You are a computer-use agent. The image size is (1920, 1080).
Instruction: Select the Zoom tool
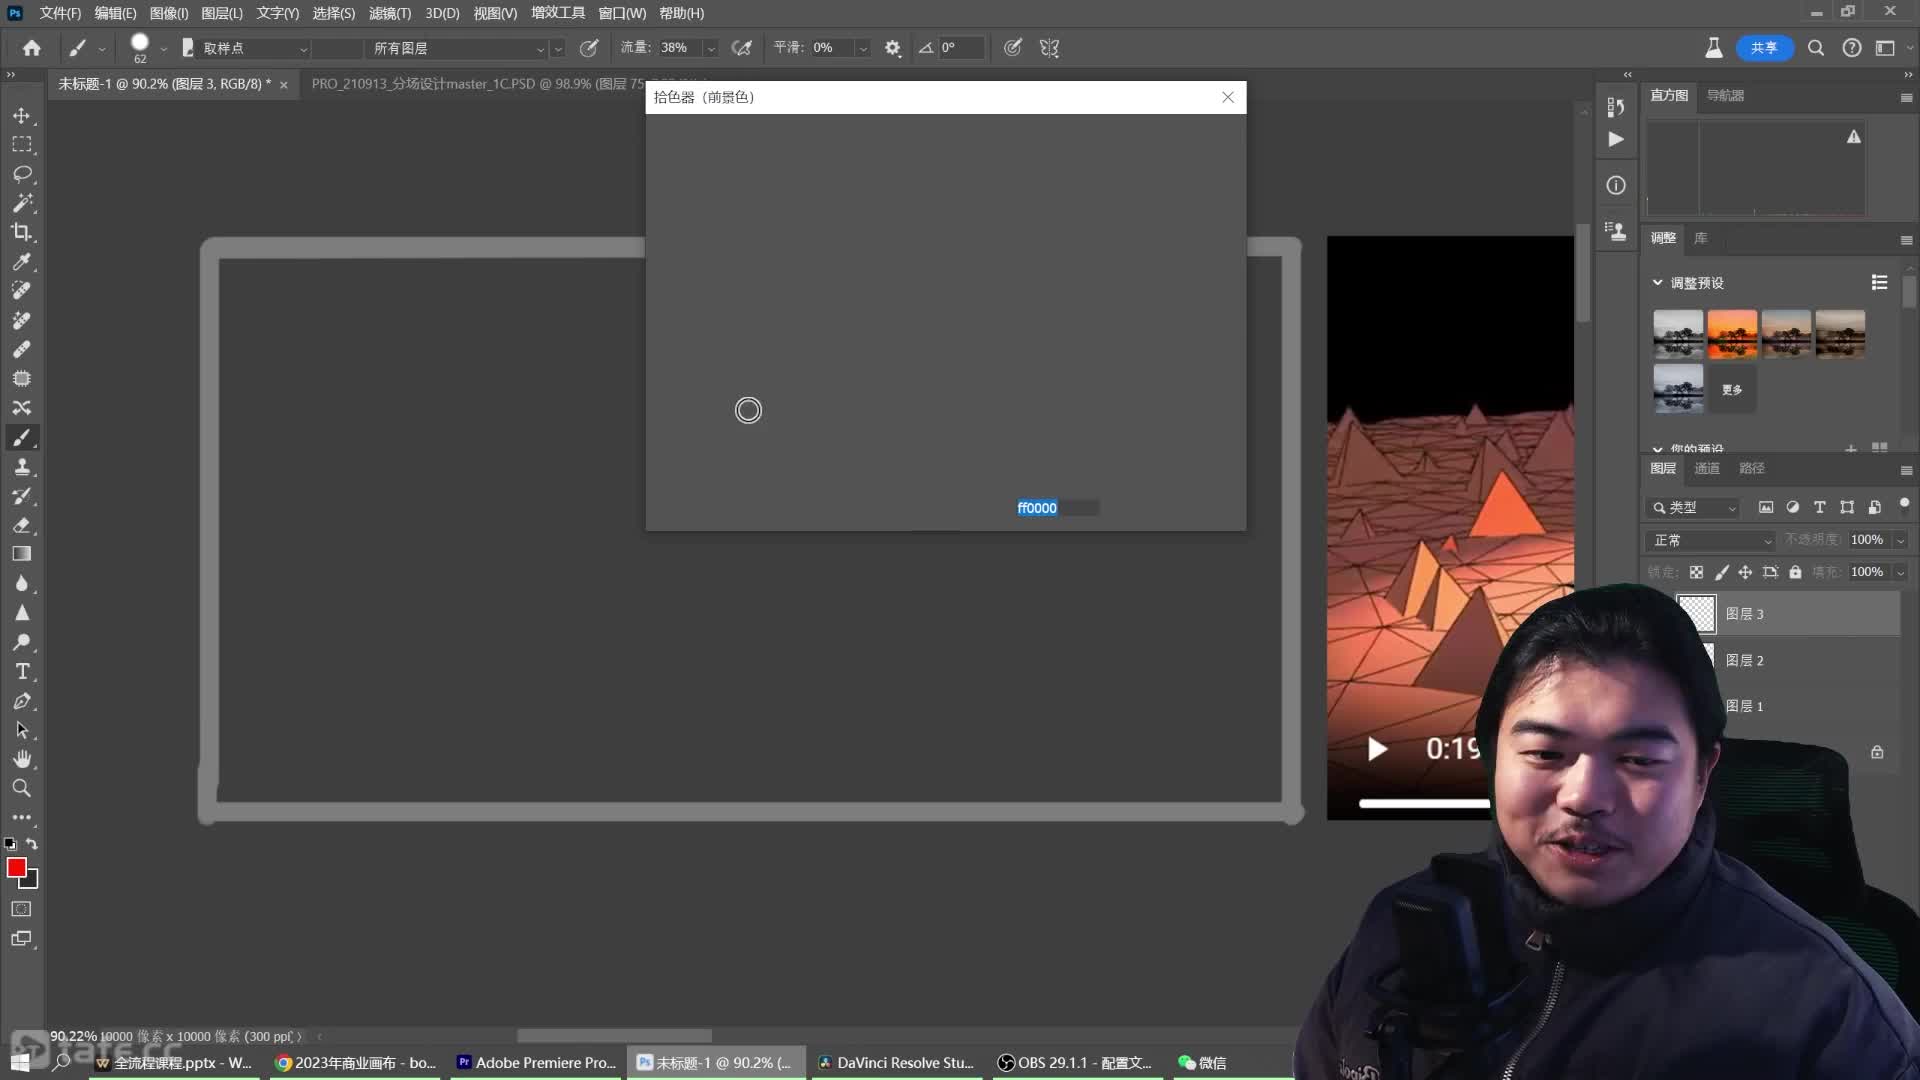pyautogui.click(x=22, y=788)
